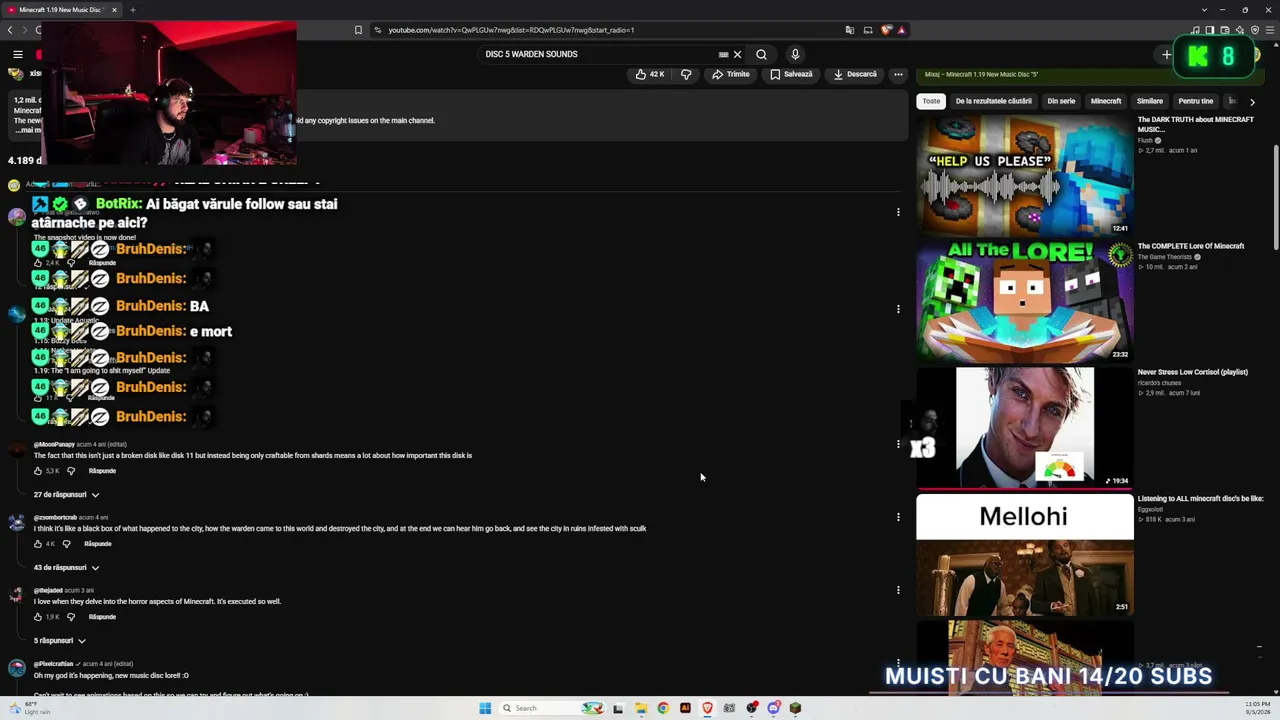This screenshot has width=1280, height=720.
Task: Open the Windows Start menu
Action: tap(485, 708)
